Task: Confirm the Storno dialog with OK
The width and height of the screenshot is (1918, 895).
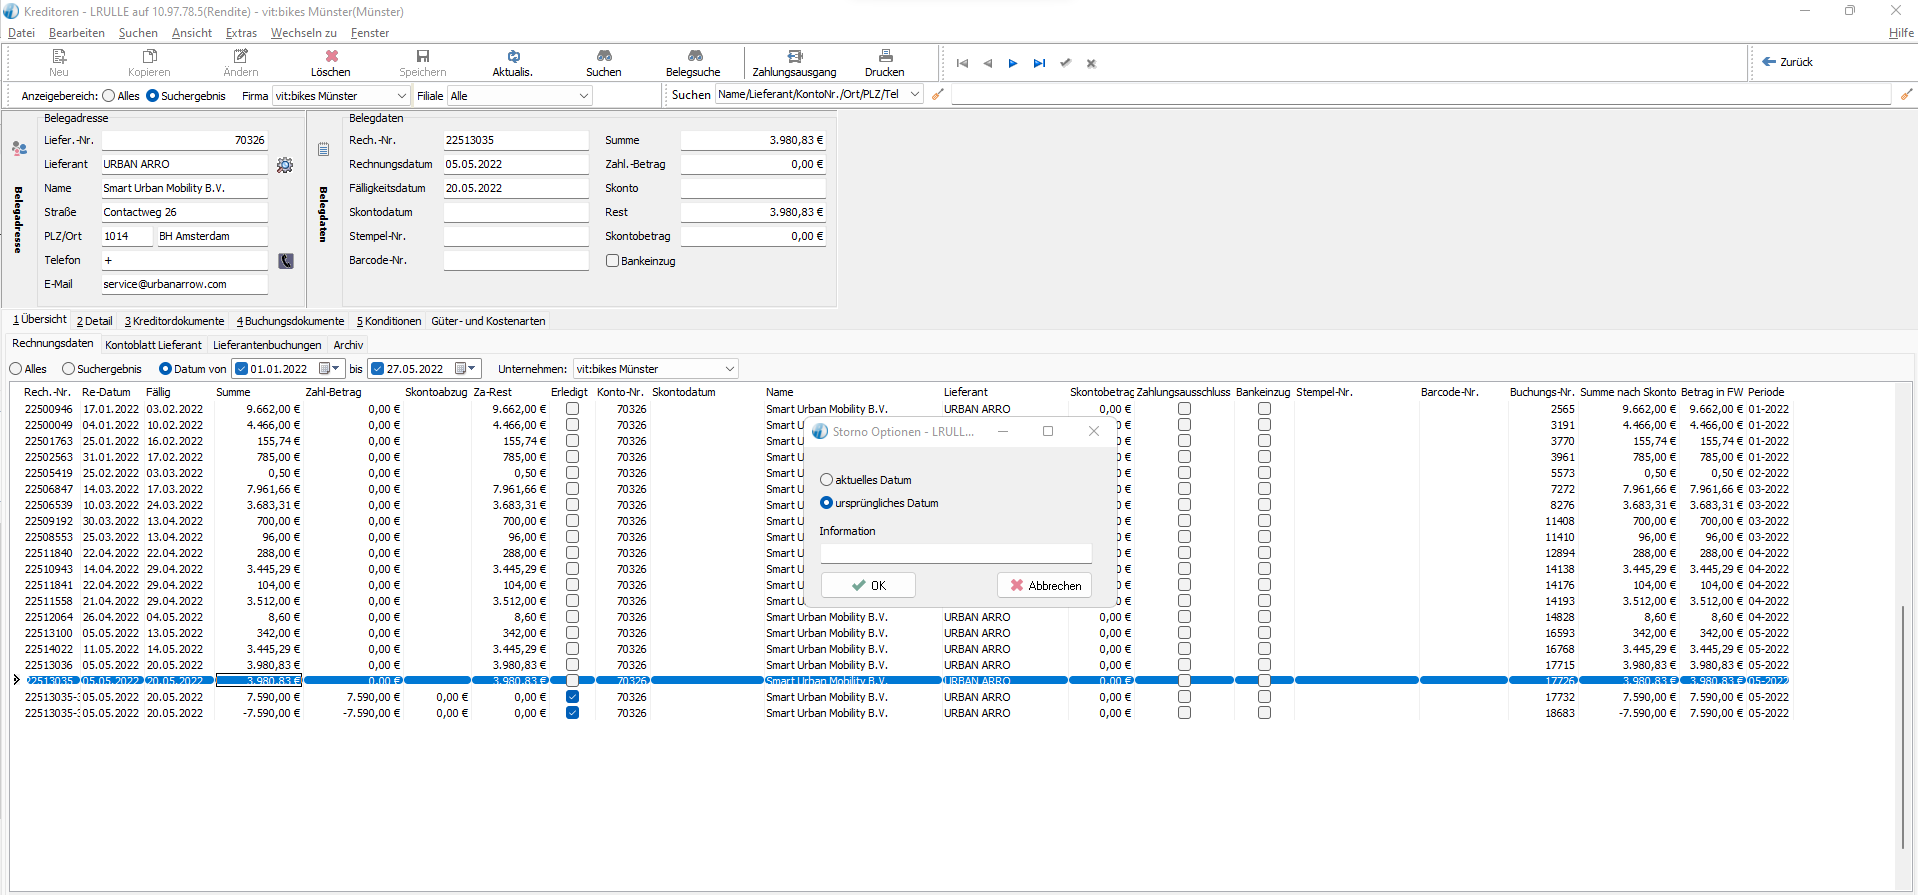Action: (868, 586)
